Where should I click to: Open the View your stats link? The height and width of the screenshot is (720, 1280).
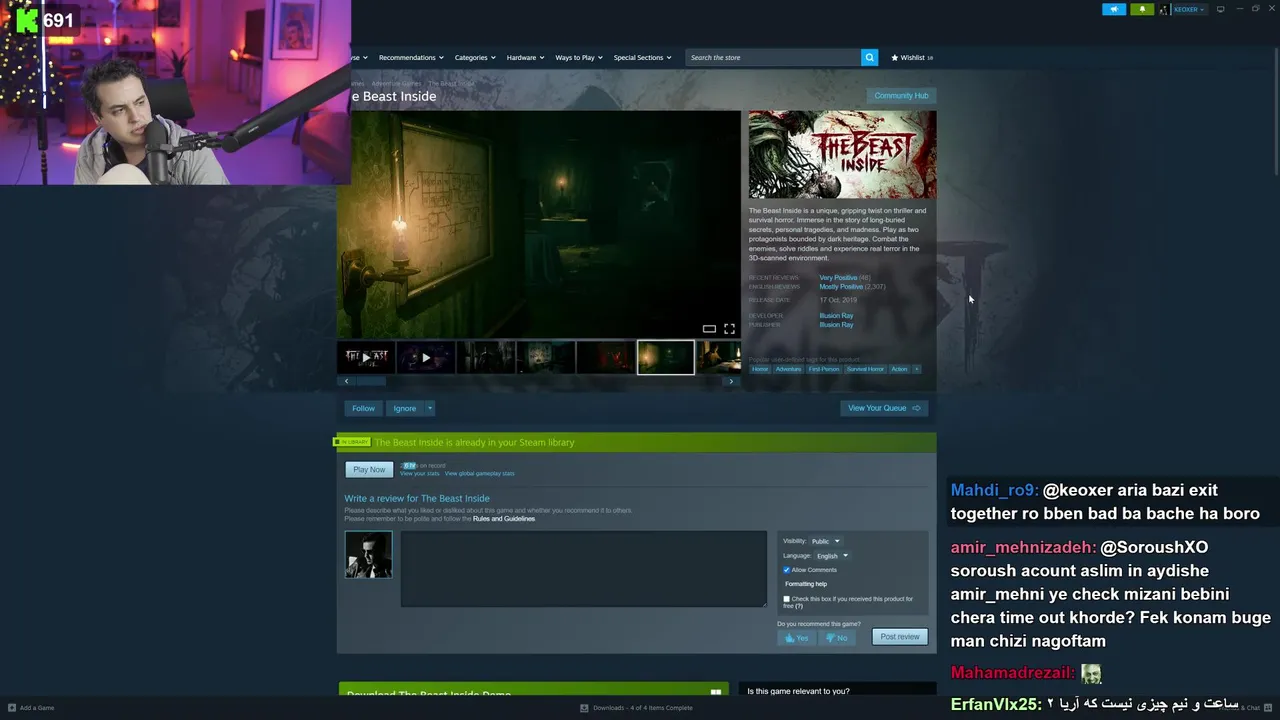(x=419, y=474)
